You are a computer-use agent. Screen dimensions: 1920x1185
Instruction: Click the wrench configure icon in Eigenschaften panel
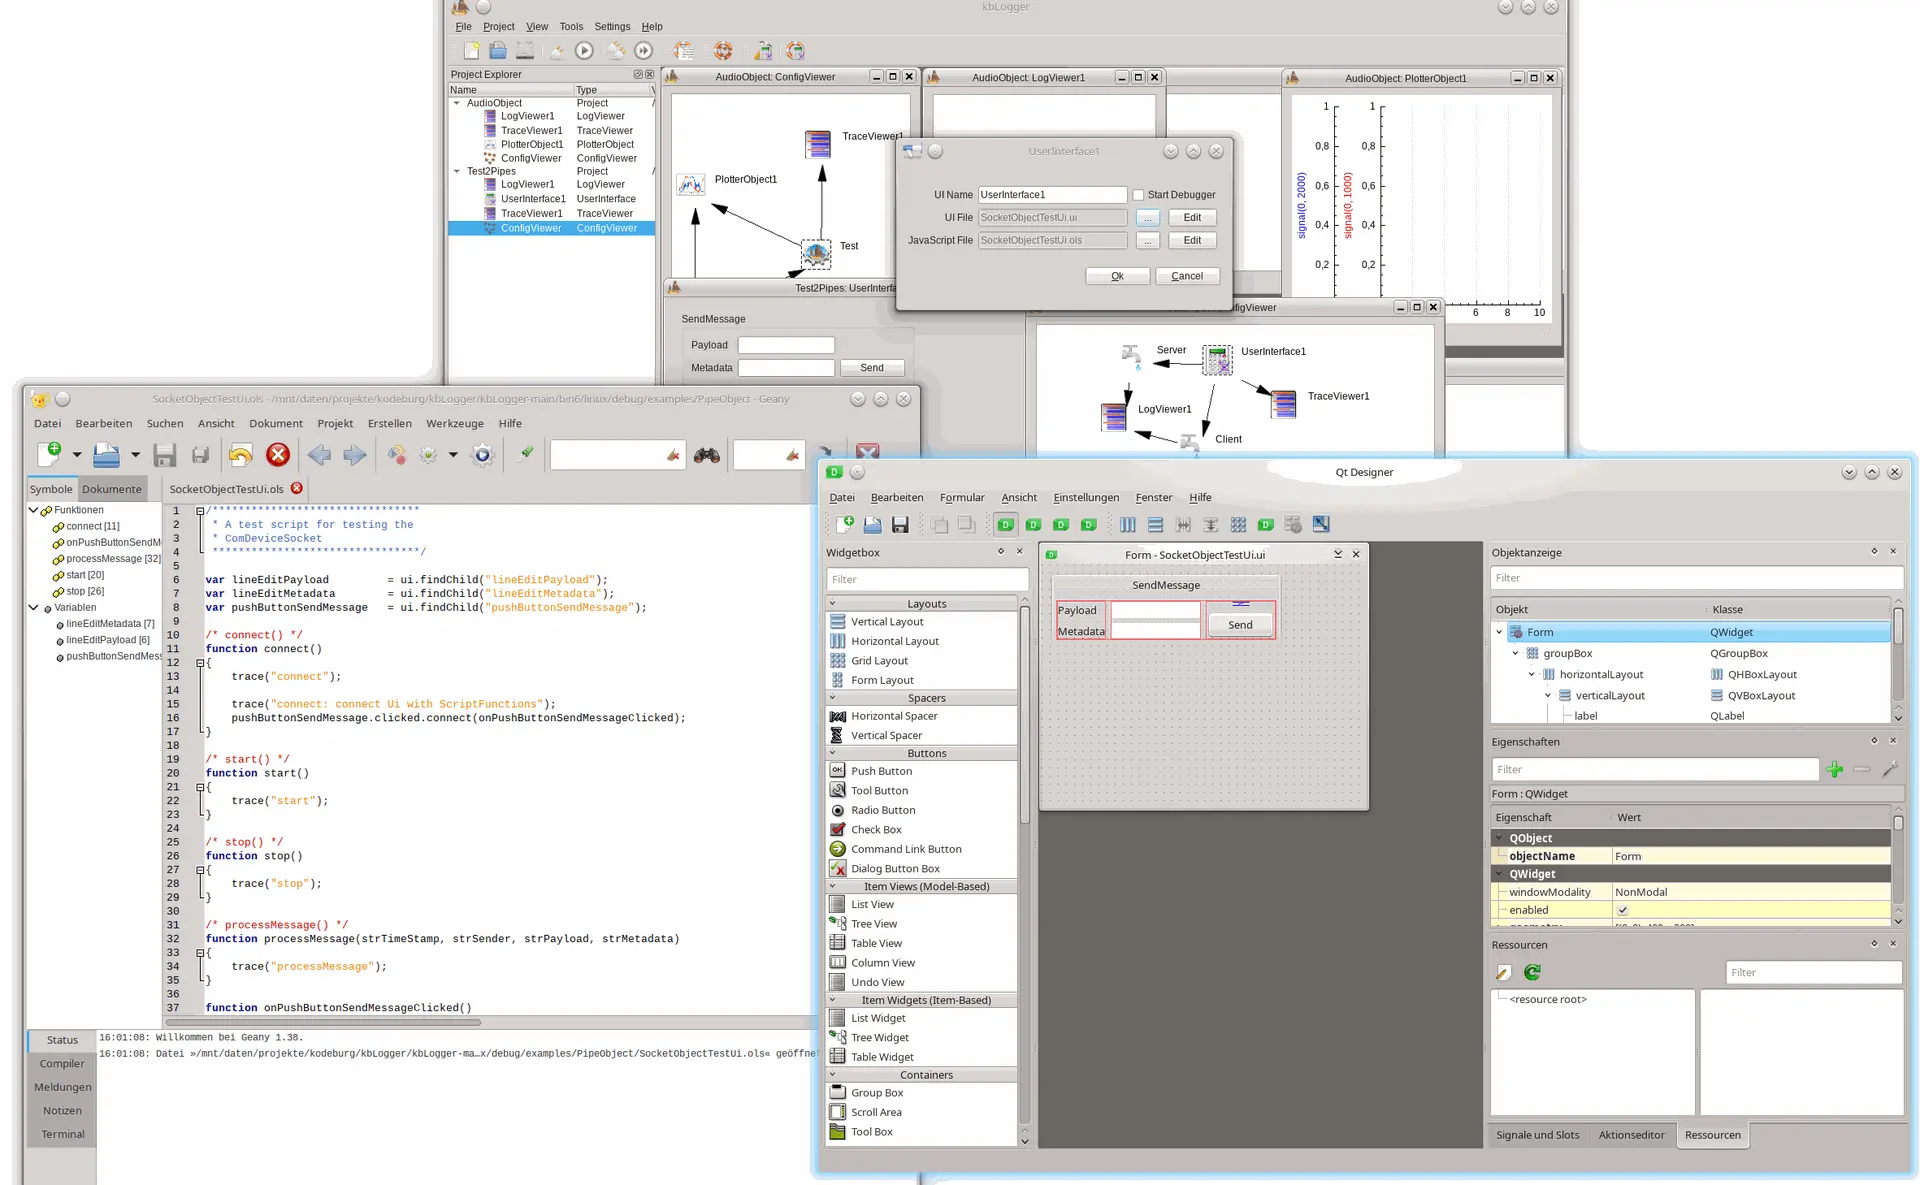[x=1889, y=769]
